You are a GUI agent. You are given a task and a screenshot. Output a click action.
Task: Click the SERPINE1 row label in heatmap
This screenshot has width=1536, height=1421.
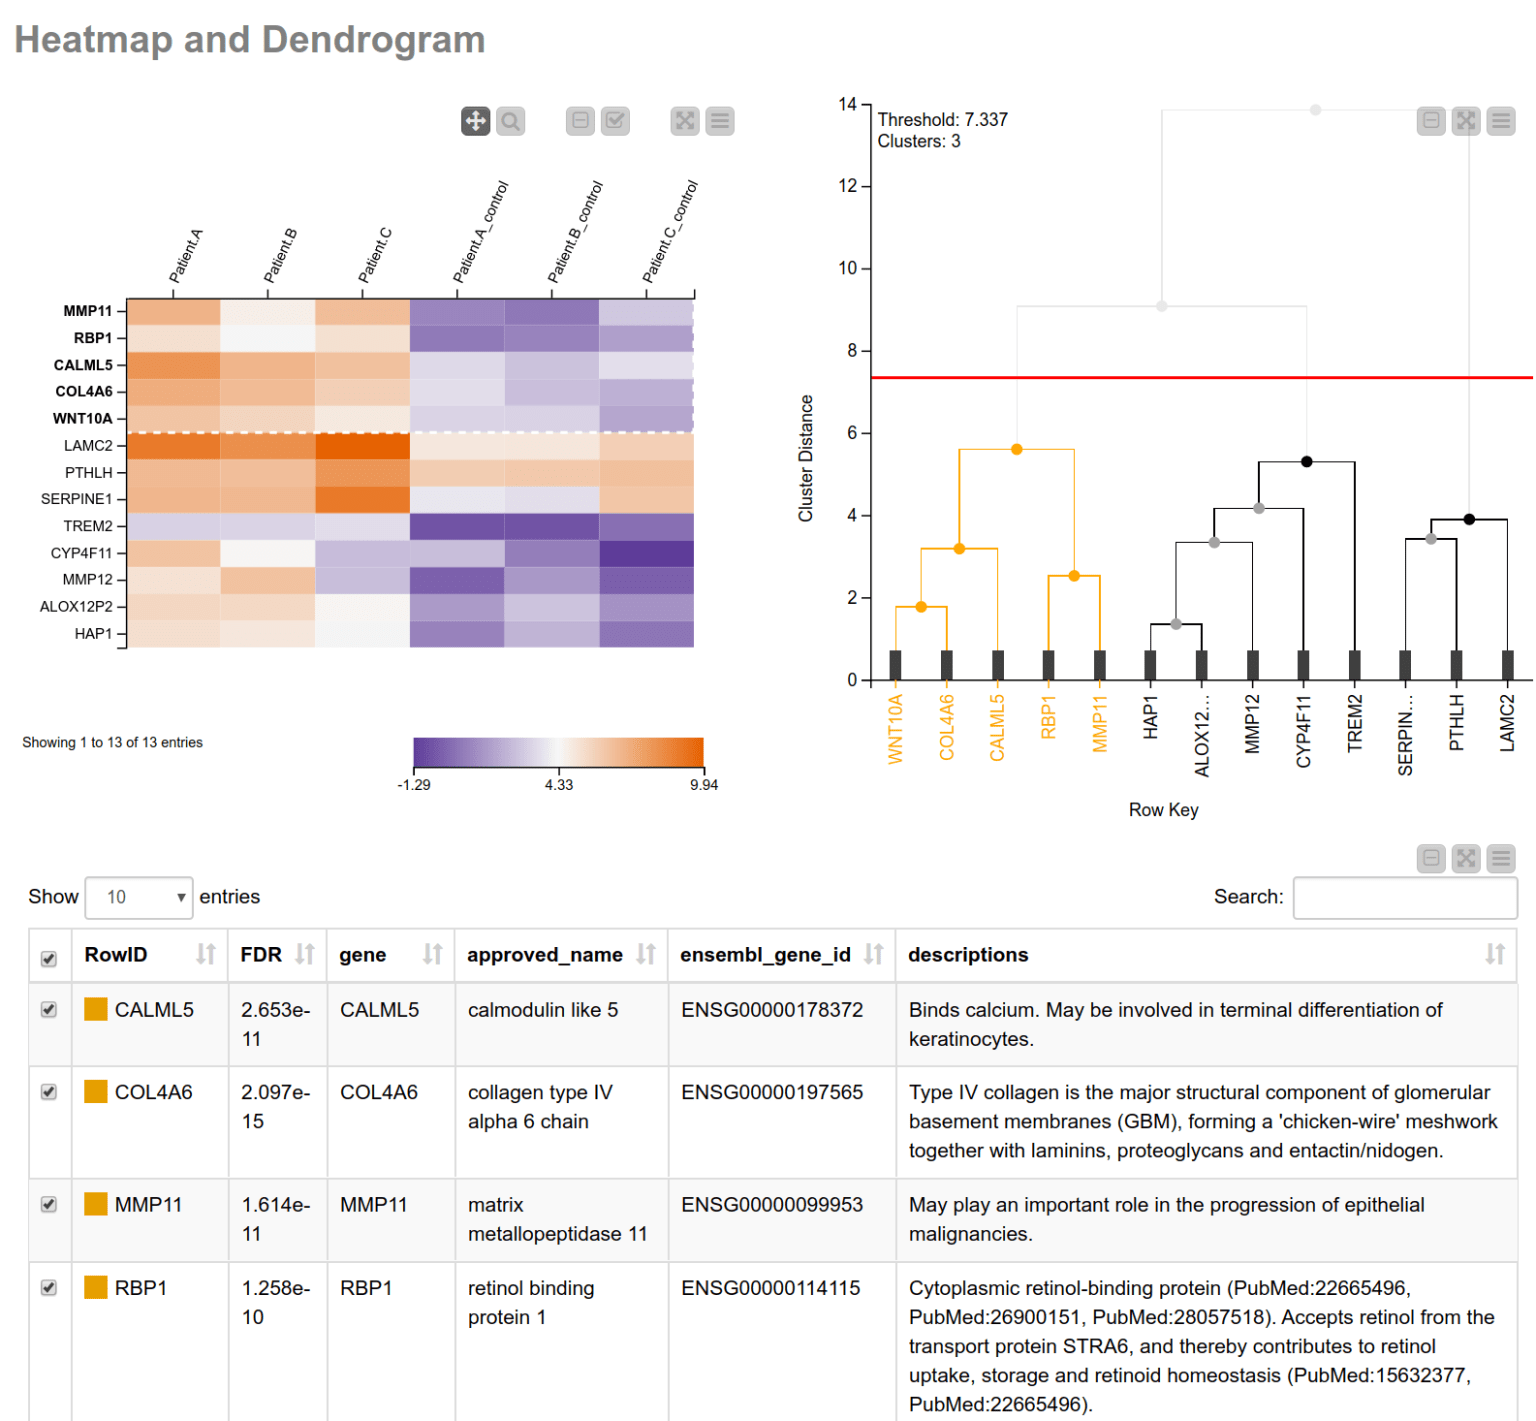coord(77,499)
